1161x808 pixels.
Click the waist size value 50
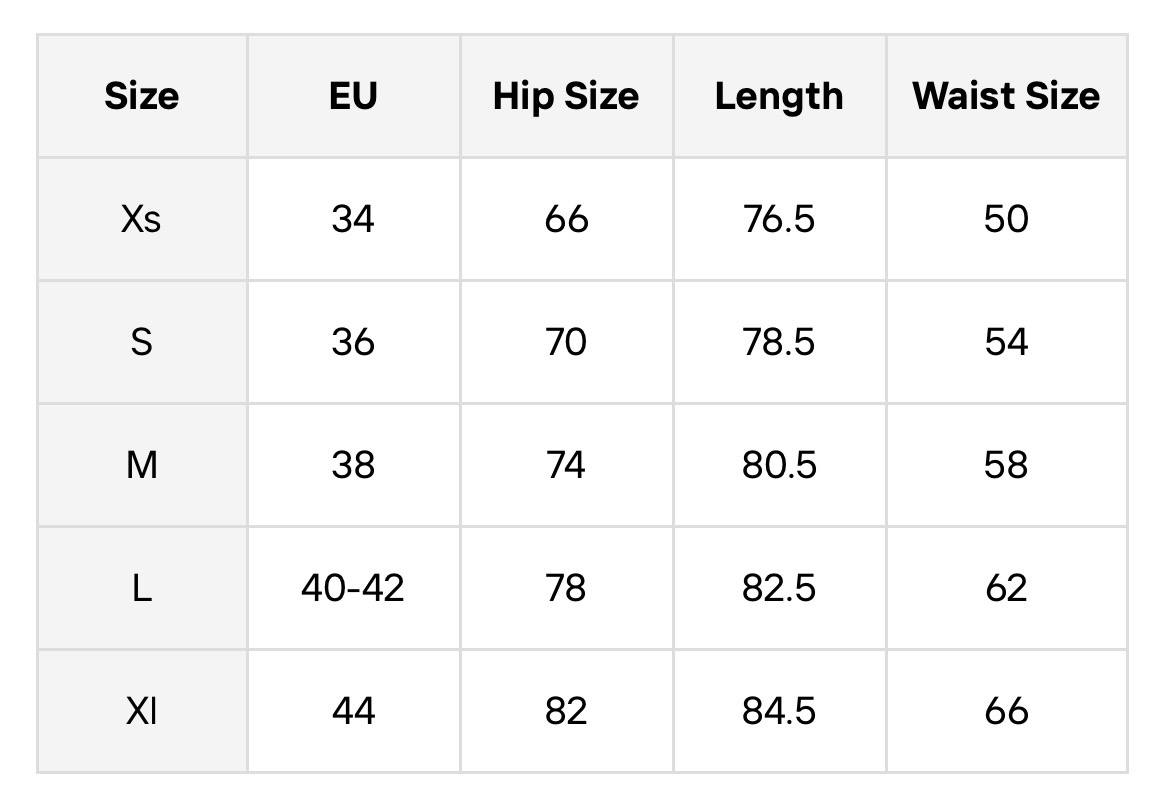coord(1006,219)
